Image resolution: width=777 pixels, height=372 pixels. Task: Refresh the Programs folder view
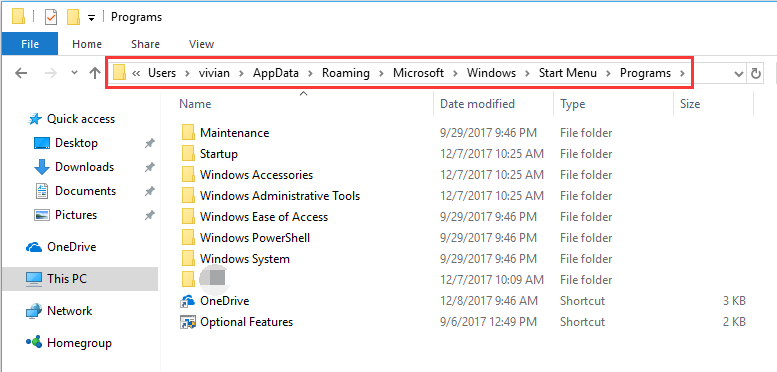(755, 74)
